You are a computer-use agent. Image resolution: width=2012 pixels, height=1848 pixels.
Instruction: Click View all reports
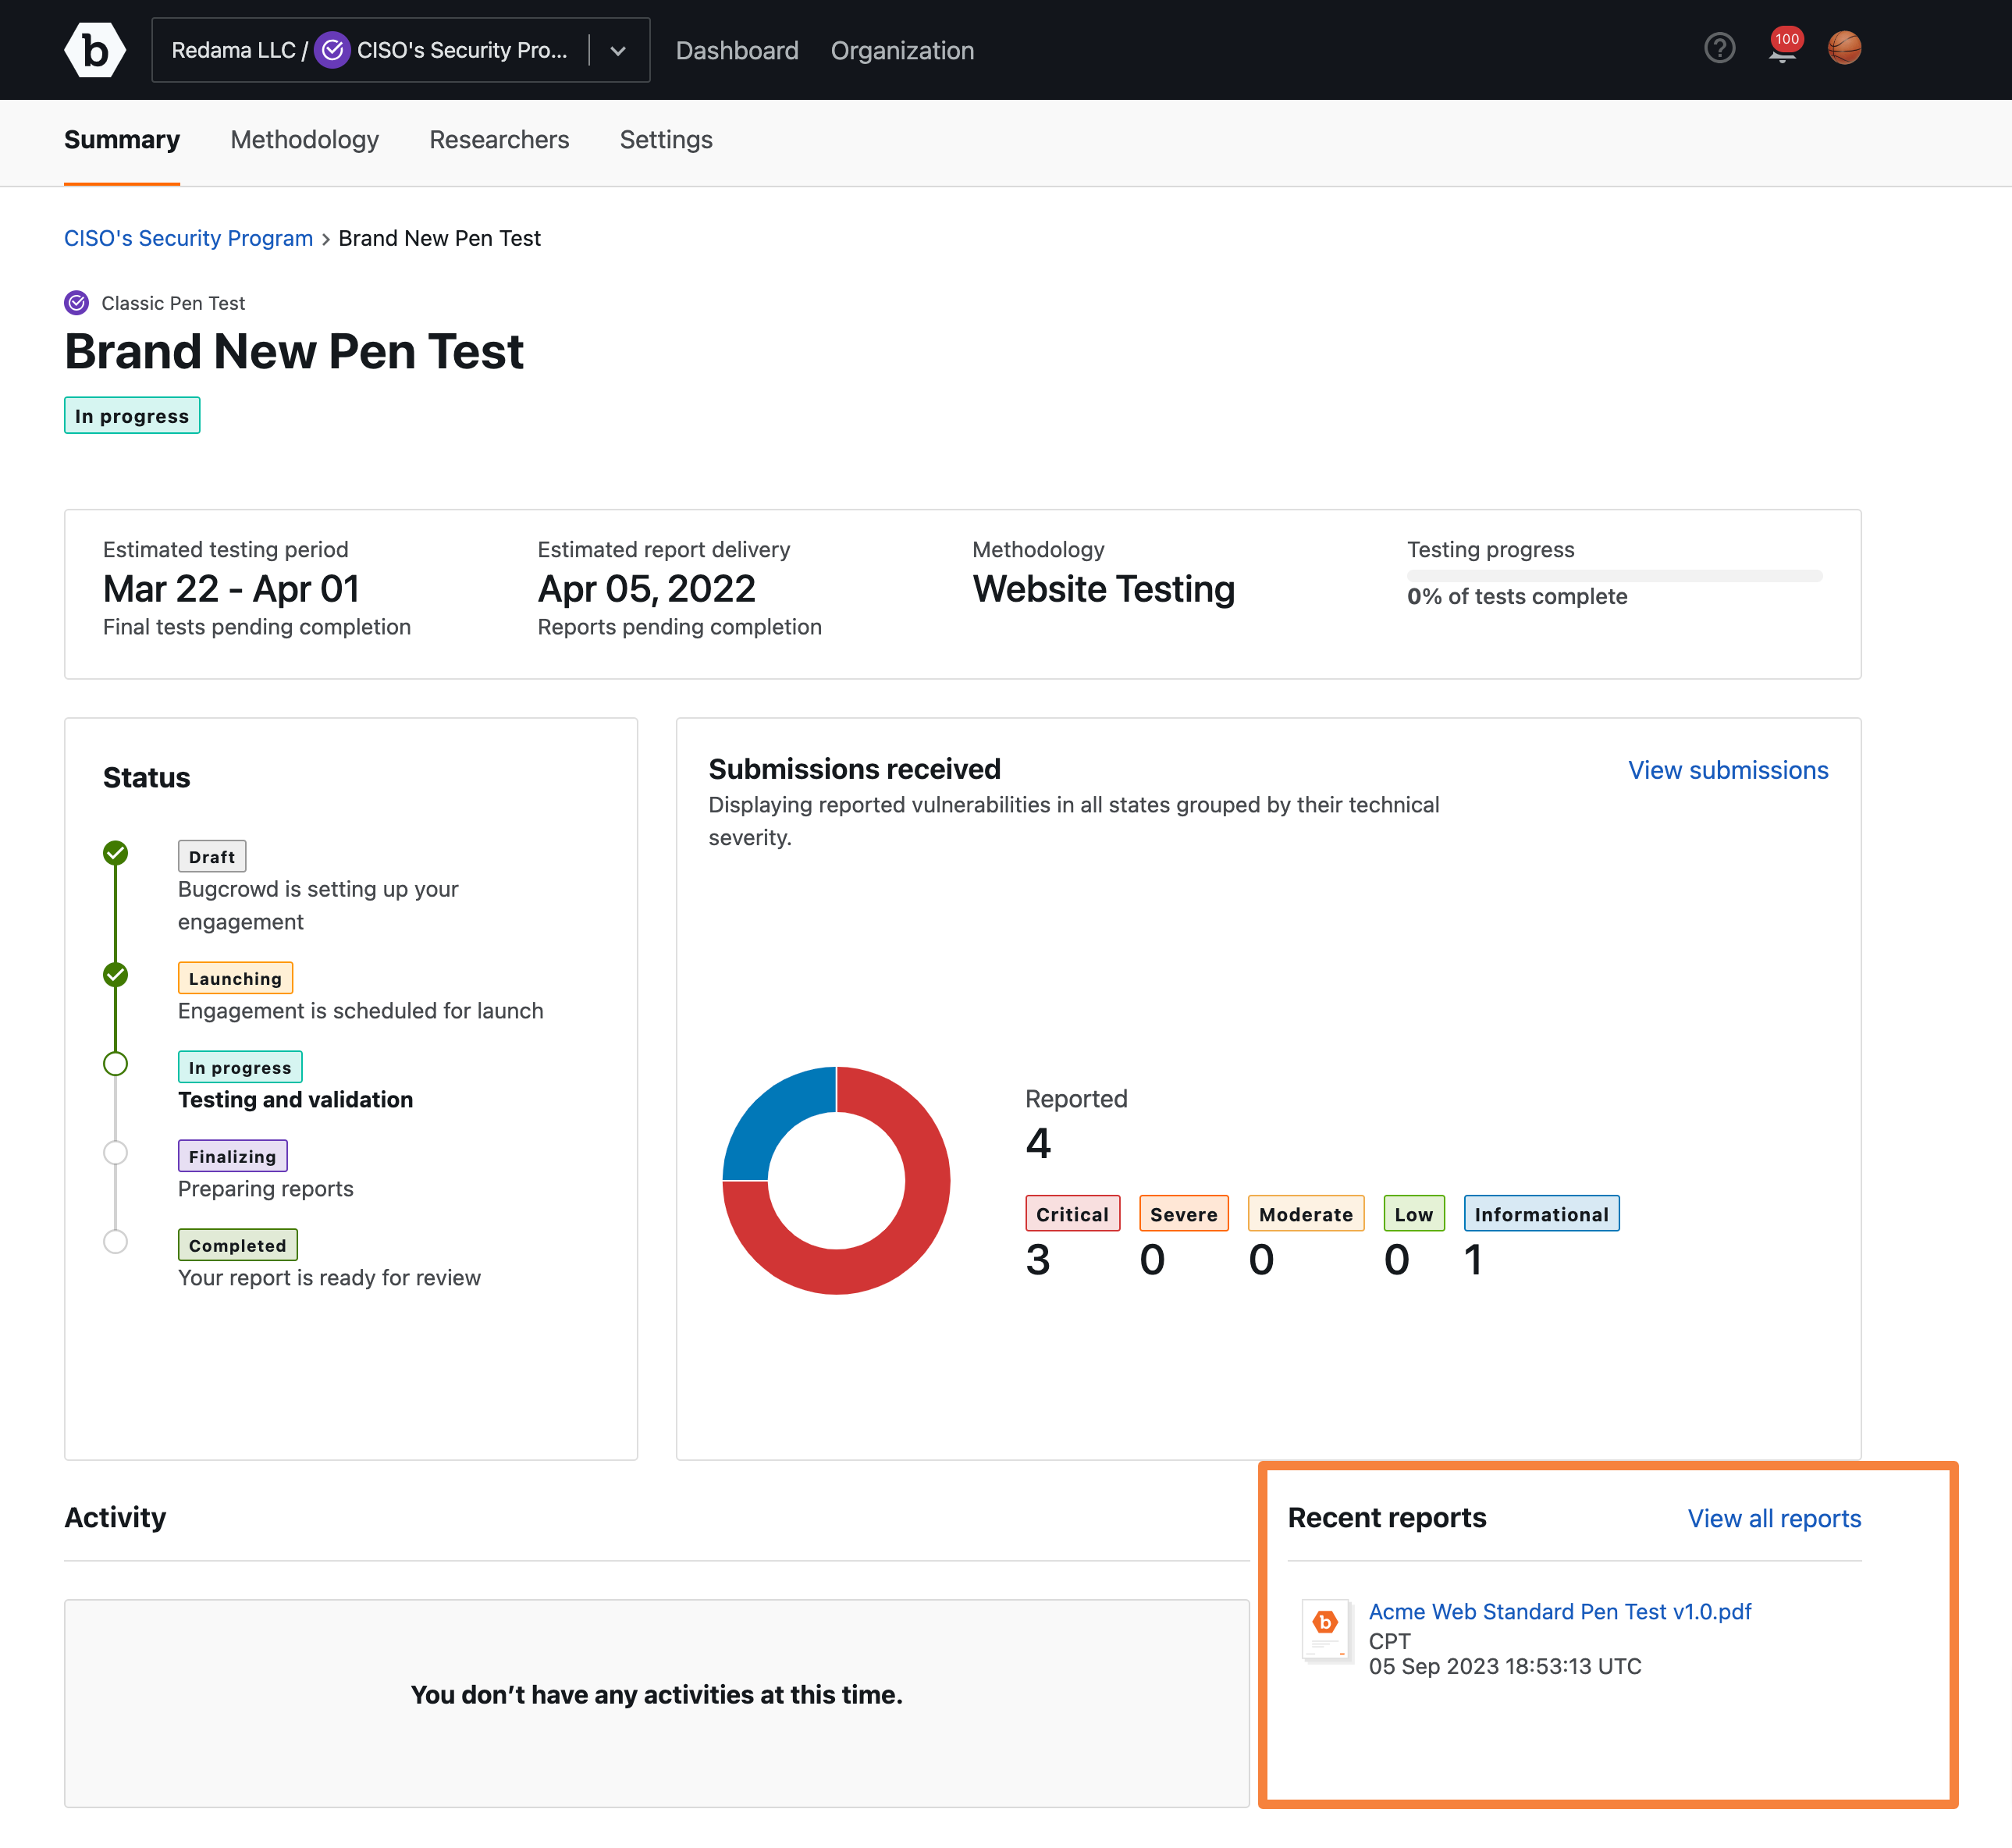point(1773,1518)
